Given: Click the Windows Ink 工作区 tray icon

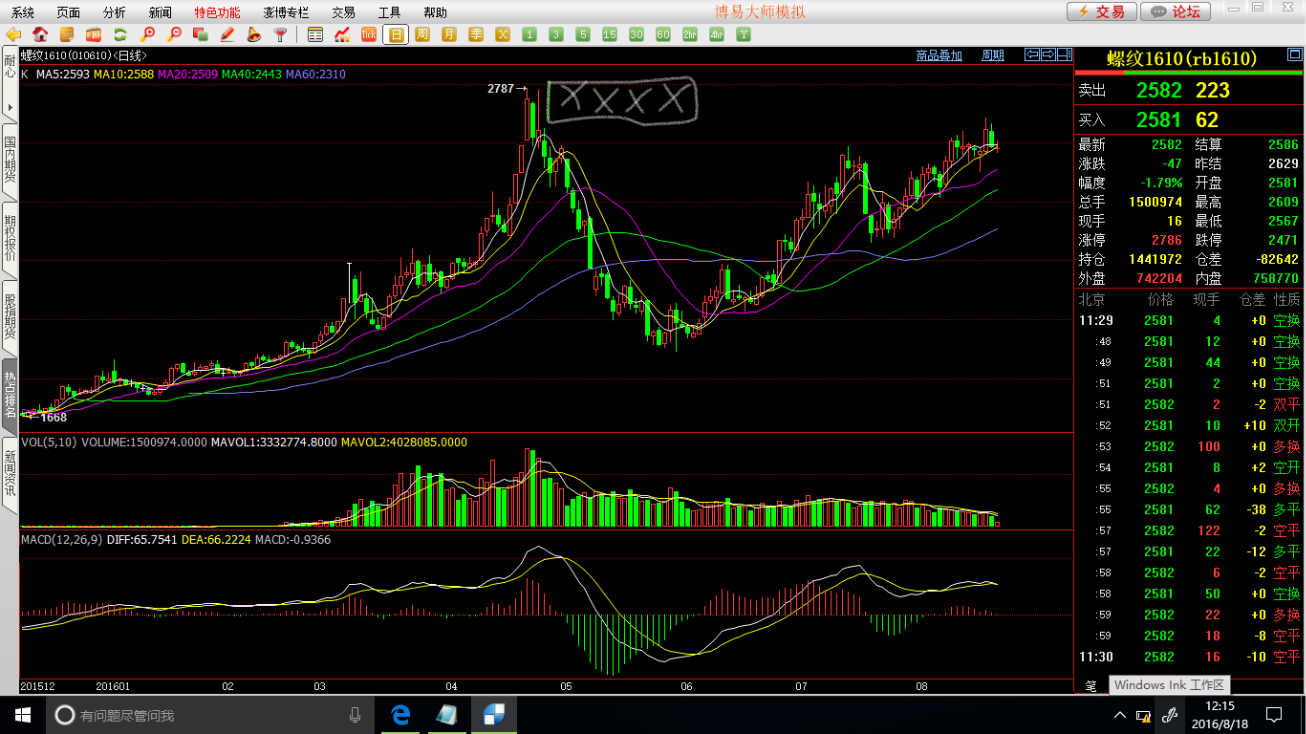Looking at the screenshot, I should pyautogui.click(x=1168, y=715).
